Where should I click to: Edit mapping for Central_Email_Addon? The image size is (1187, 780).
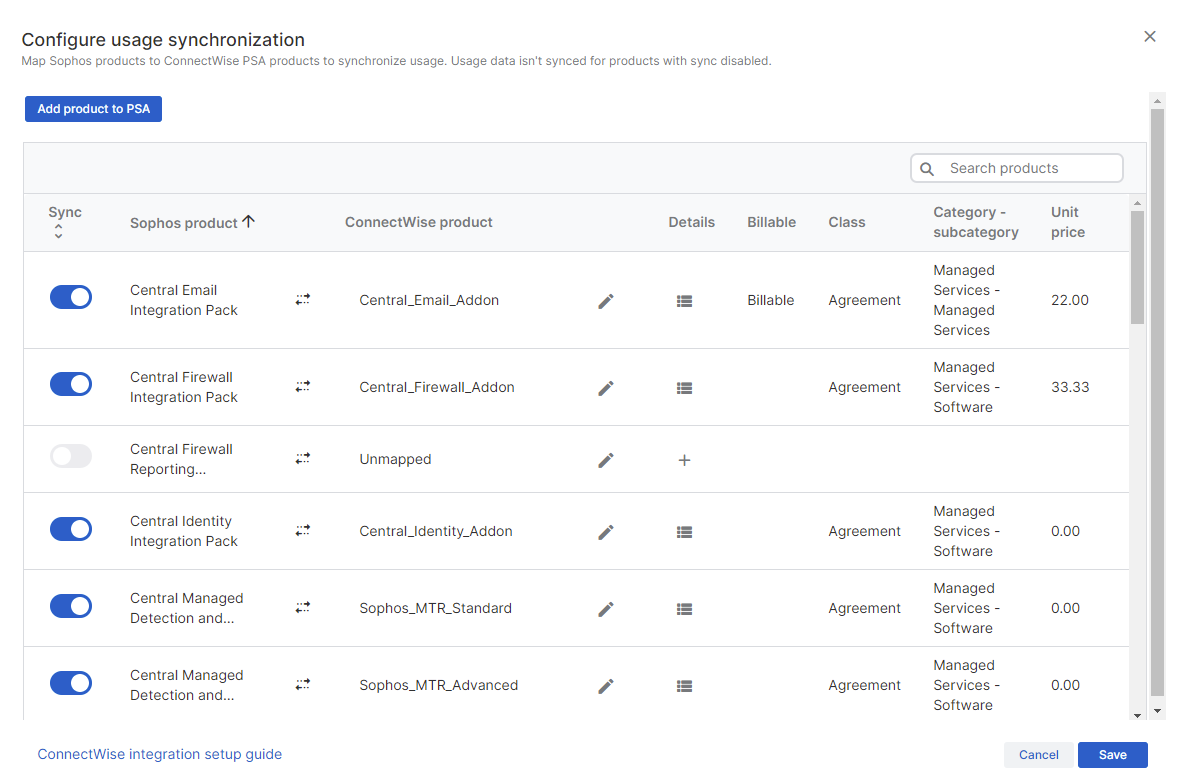click(x=606, y=301)
